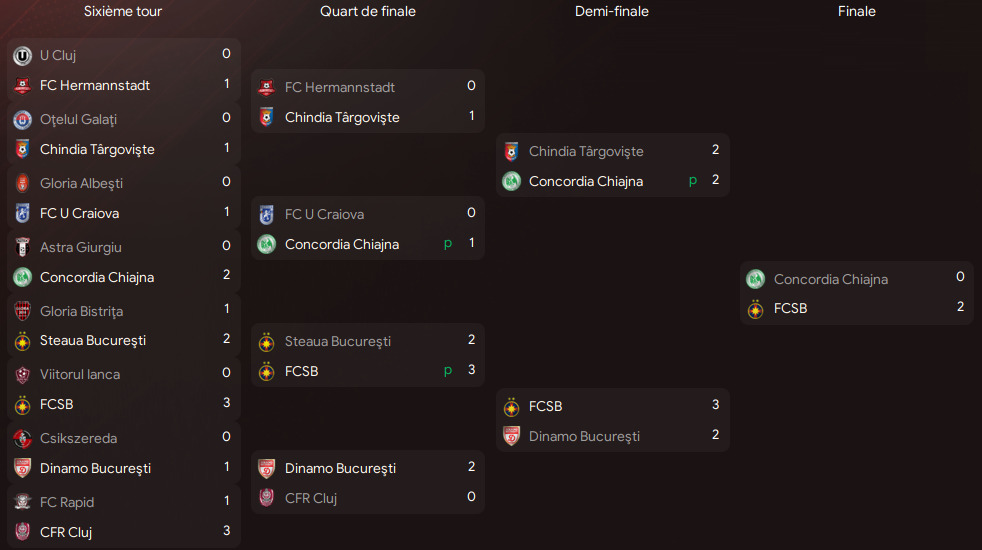Click the Astra Giurgiu club crest
Image resolution: width=982 pixels, height=550 pixels.
coord(22,248)
